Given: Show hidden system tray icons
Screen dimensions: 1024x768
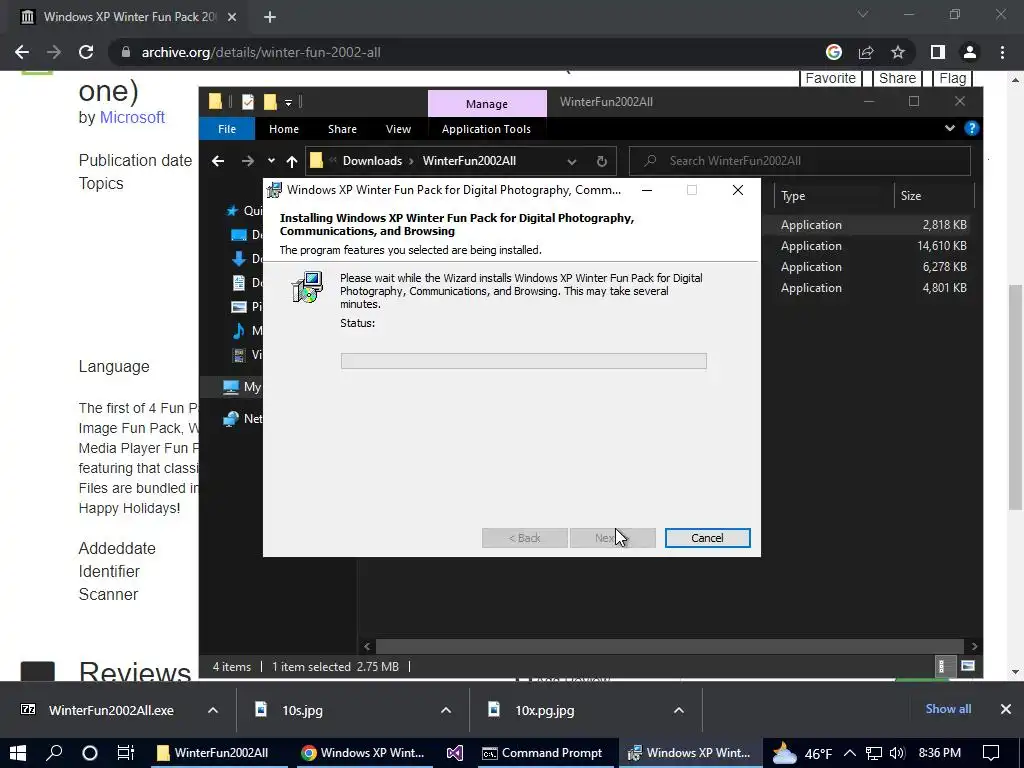Looking at the screenshot, I should point(849,753).
